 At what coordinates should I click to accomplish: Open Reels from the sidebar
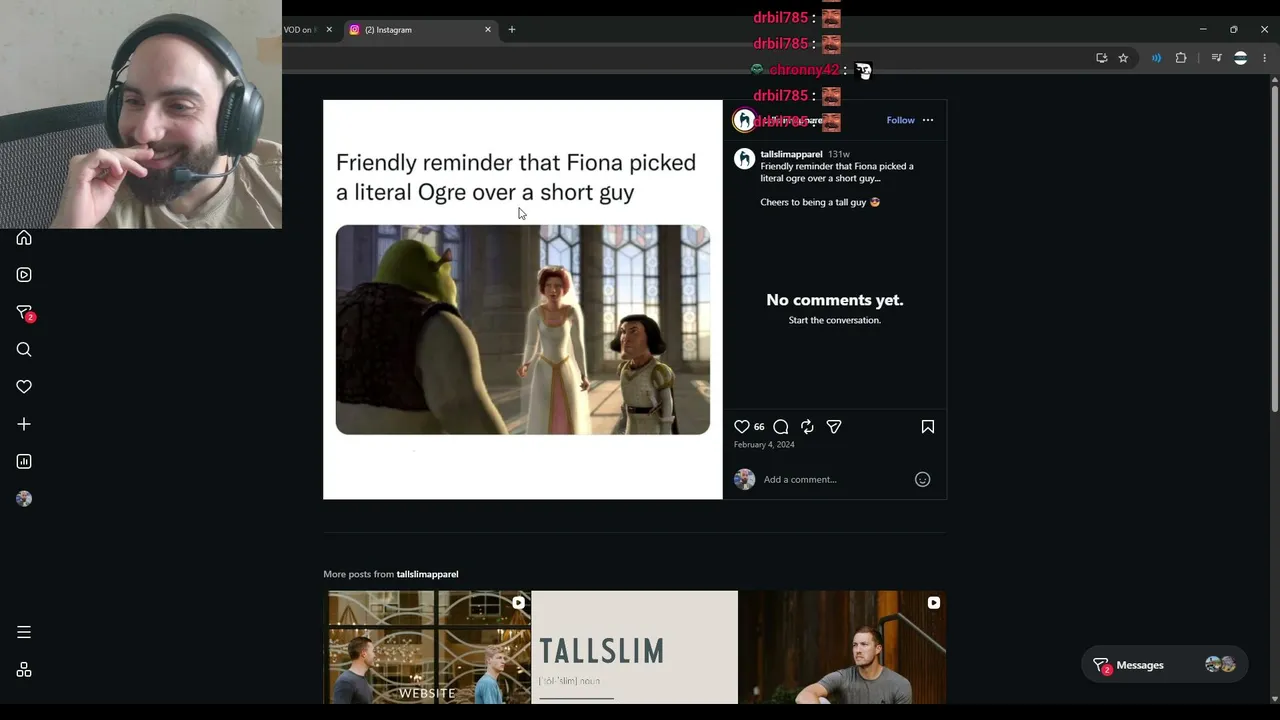24,275
